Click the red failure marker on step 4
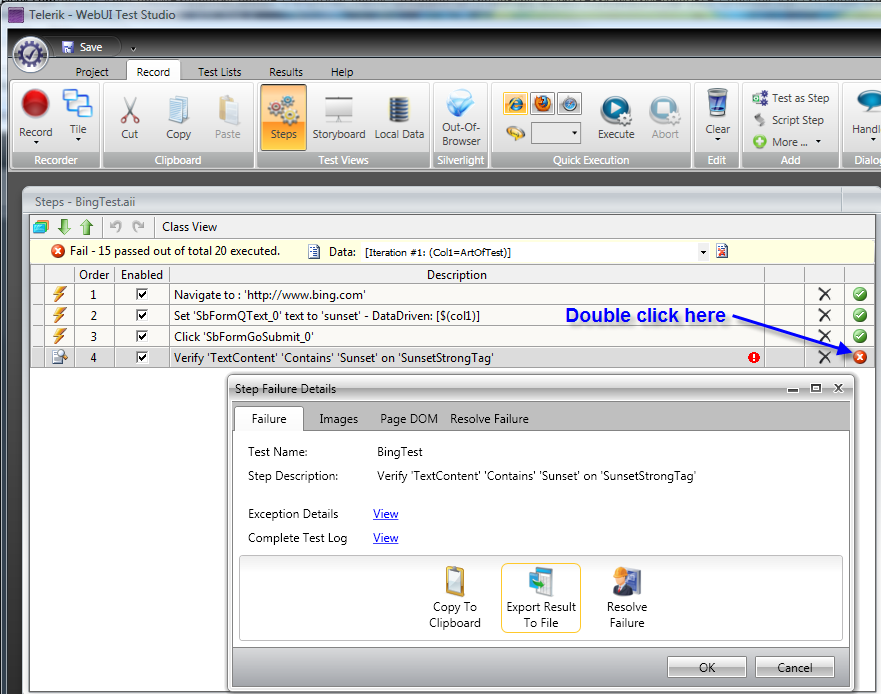The width and height of the screenshot is (881, 694). (860, 357)
